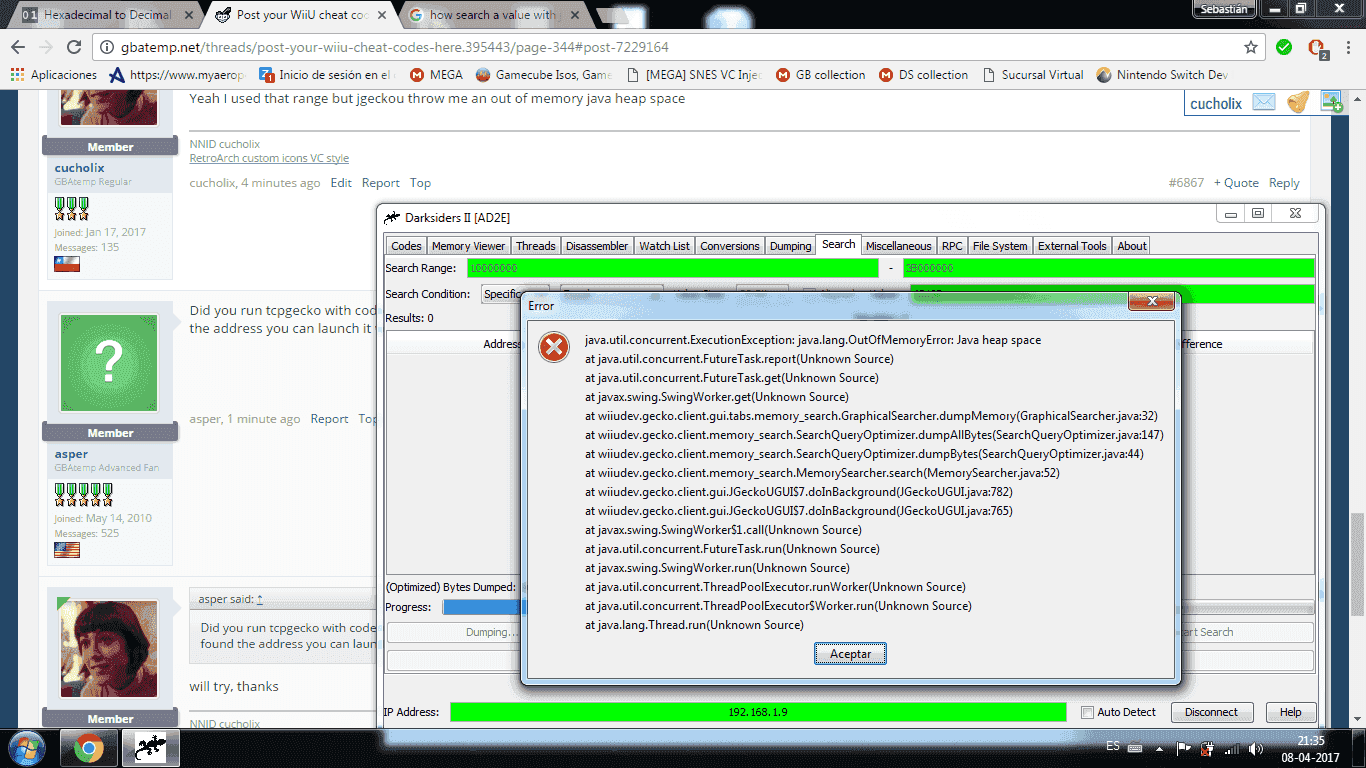Click the Help button in JGecko
This screenshot has width=1366, height=768.
tap(1290, 713)
